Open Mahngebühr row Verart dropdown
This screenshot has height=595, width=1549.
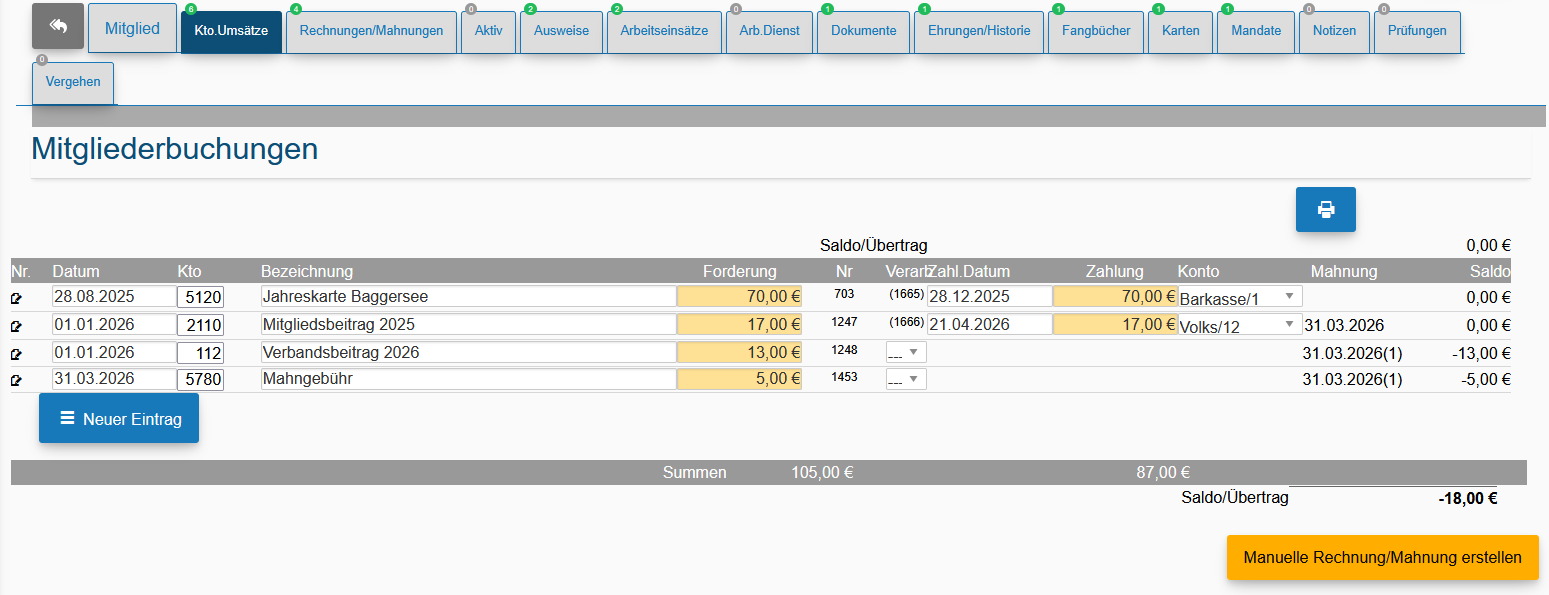click(906, 380)
